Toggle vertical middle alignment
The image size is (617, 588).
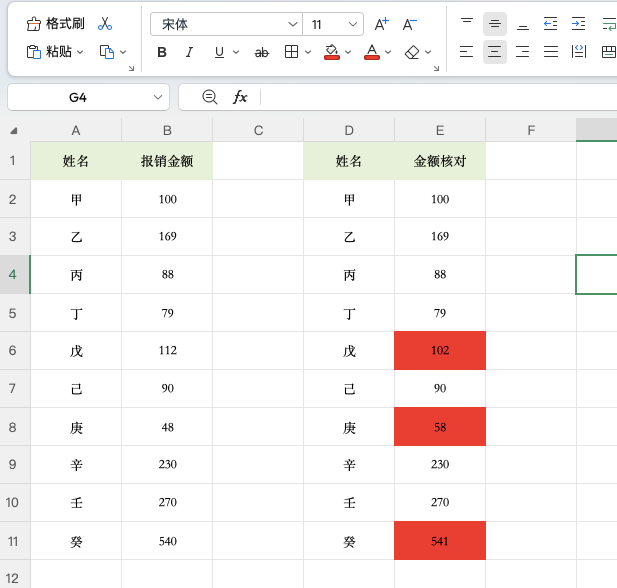[495, 24]
